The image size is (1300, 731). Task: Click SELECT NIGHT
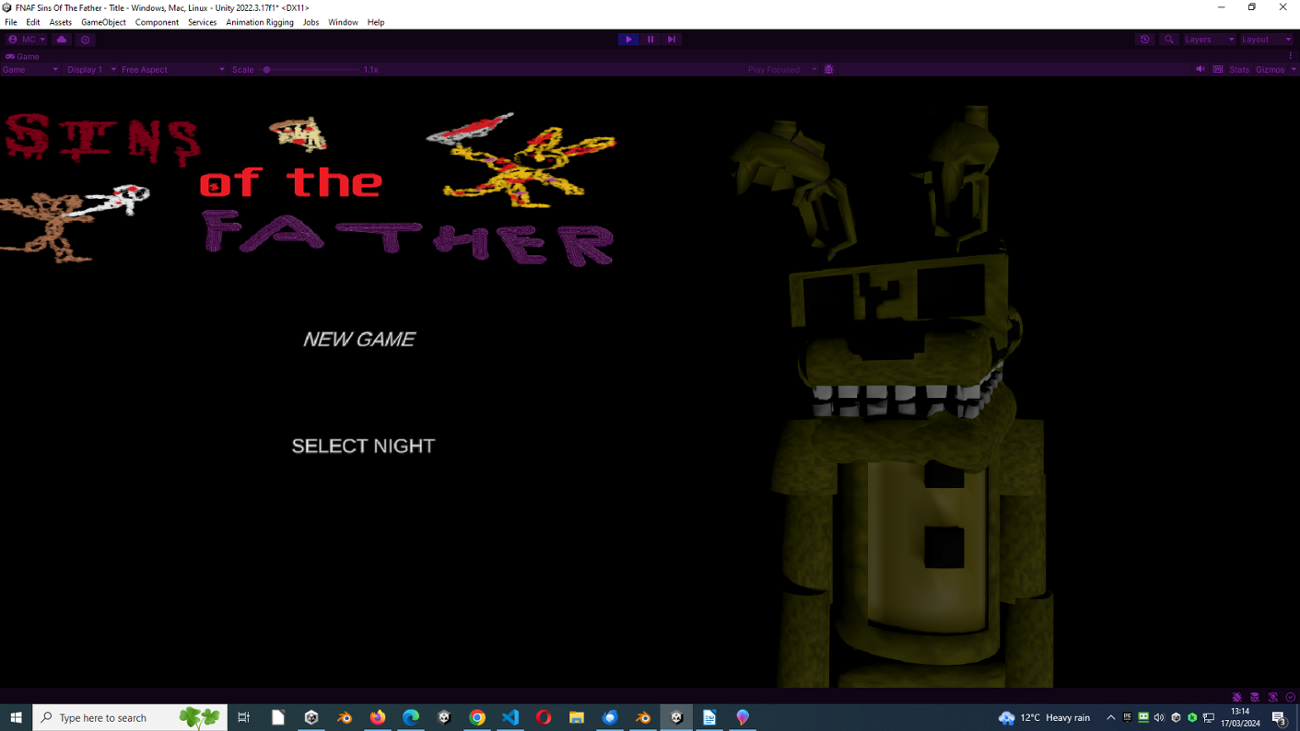click(362, 446)
